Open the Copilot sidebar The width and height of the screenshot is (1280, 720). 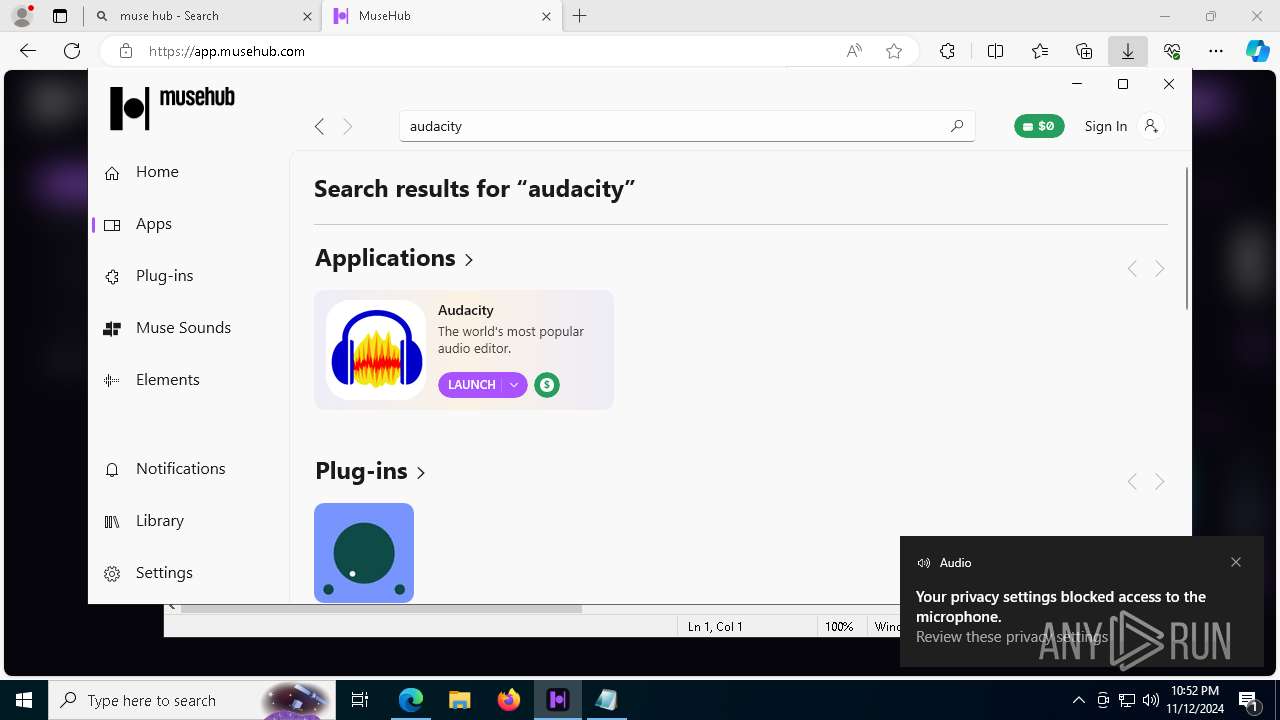click(1257, 51)
